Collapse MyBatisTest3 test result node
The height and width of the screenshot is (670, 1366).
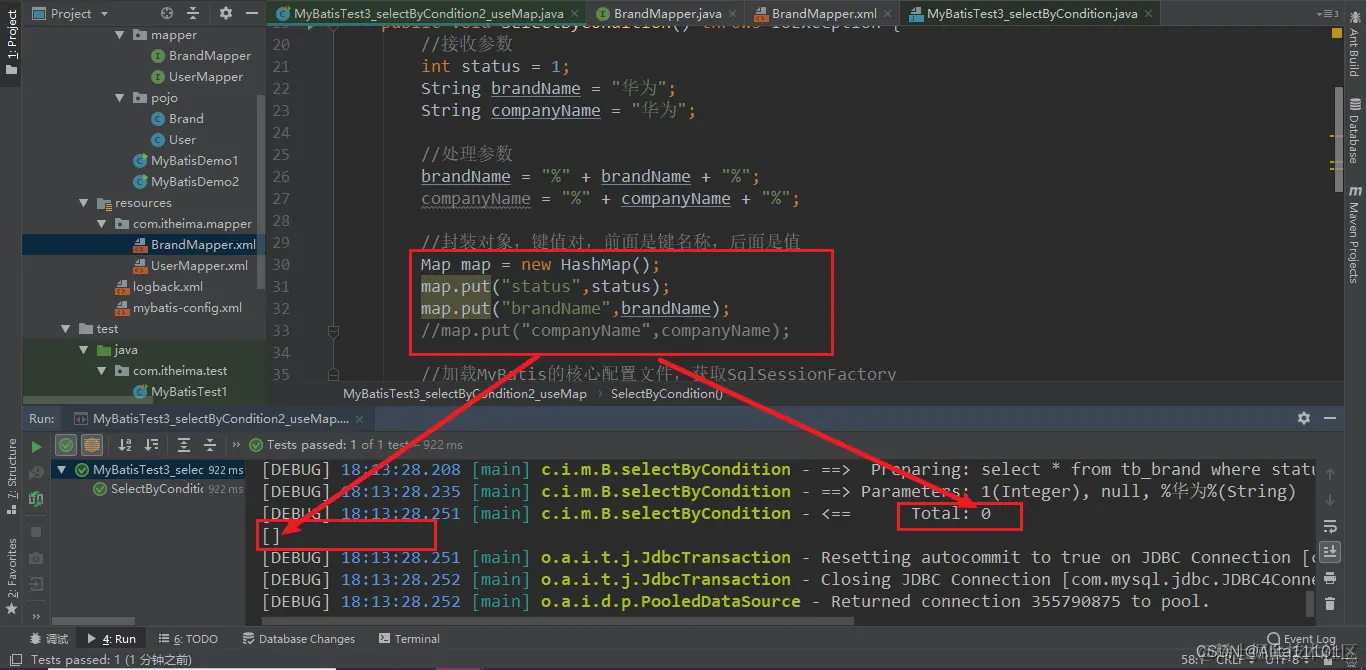[x=62, y=470]
